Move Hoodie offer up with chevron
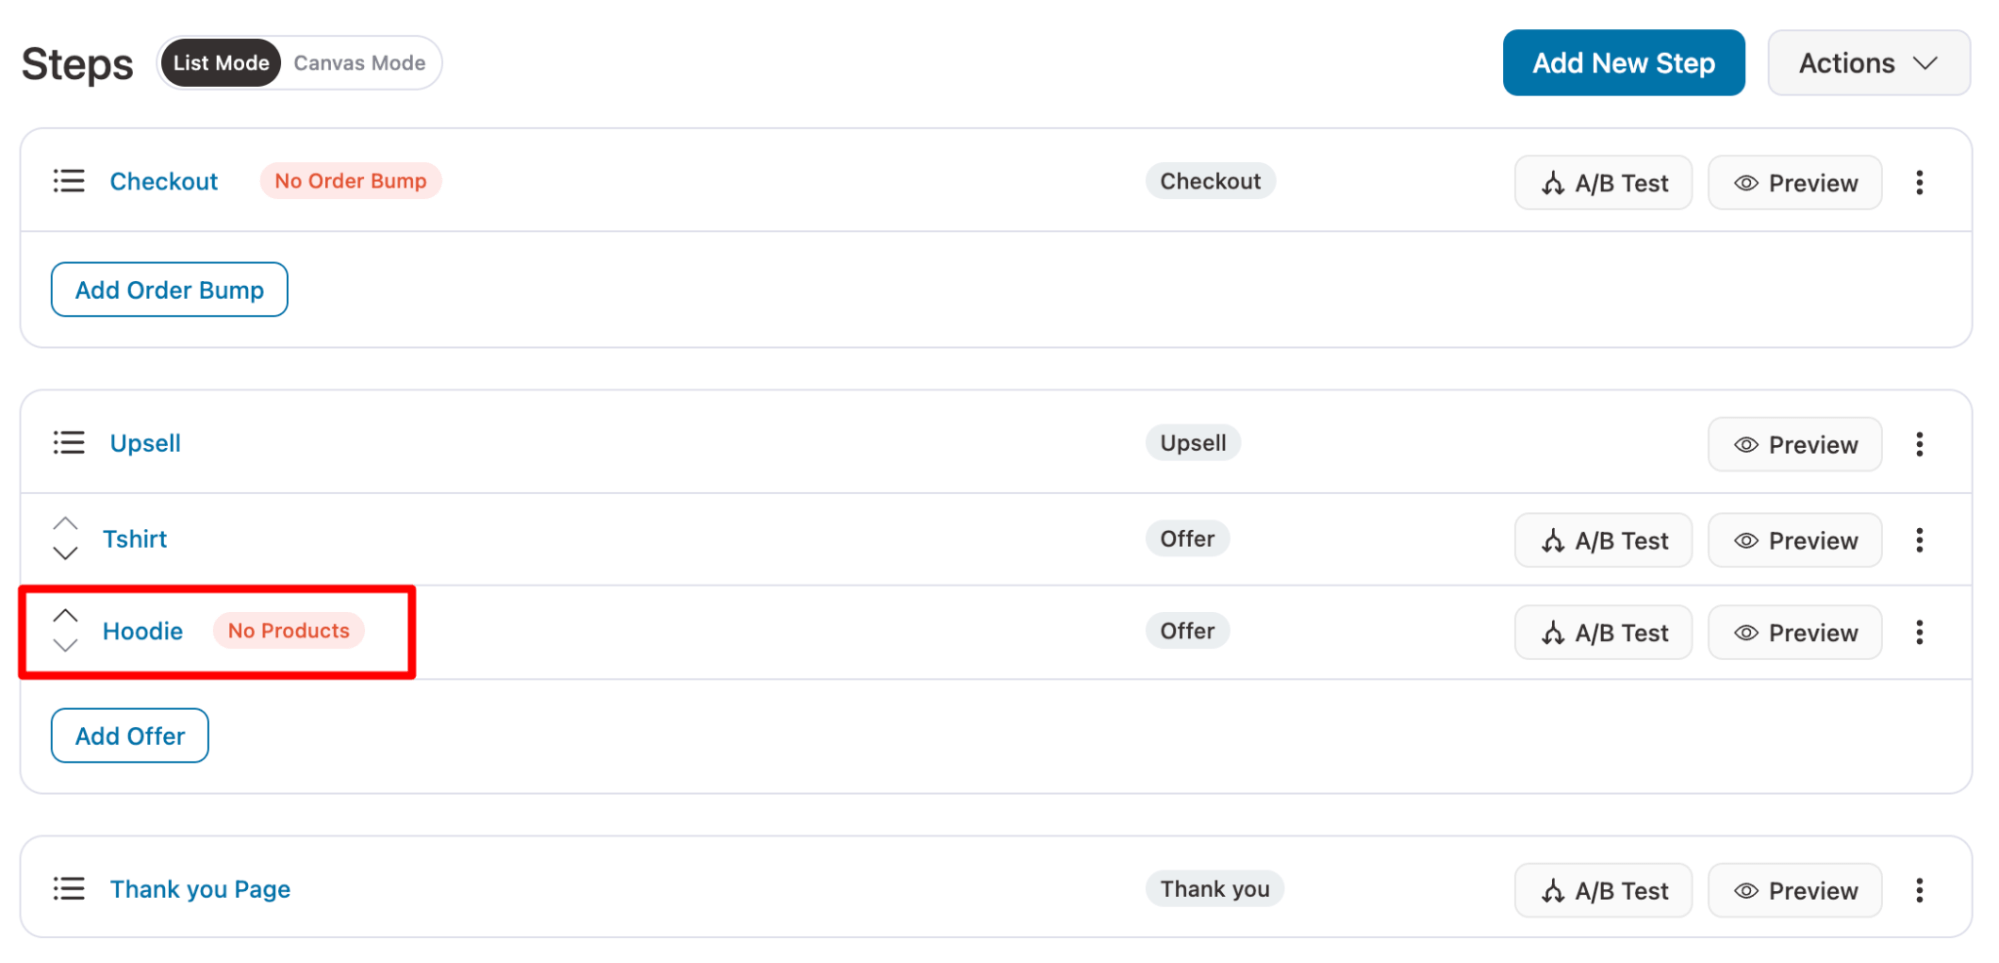The width and height of the screenshot is (1999, 963). [65, 615]
